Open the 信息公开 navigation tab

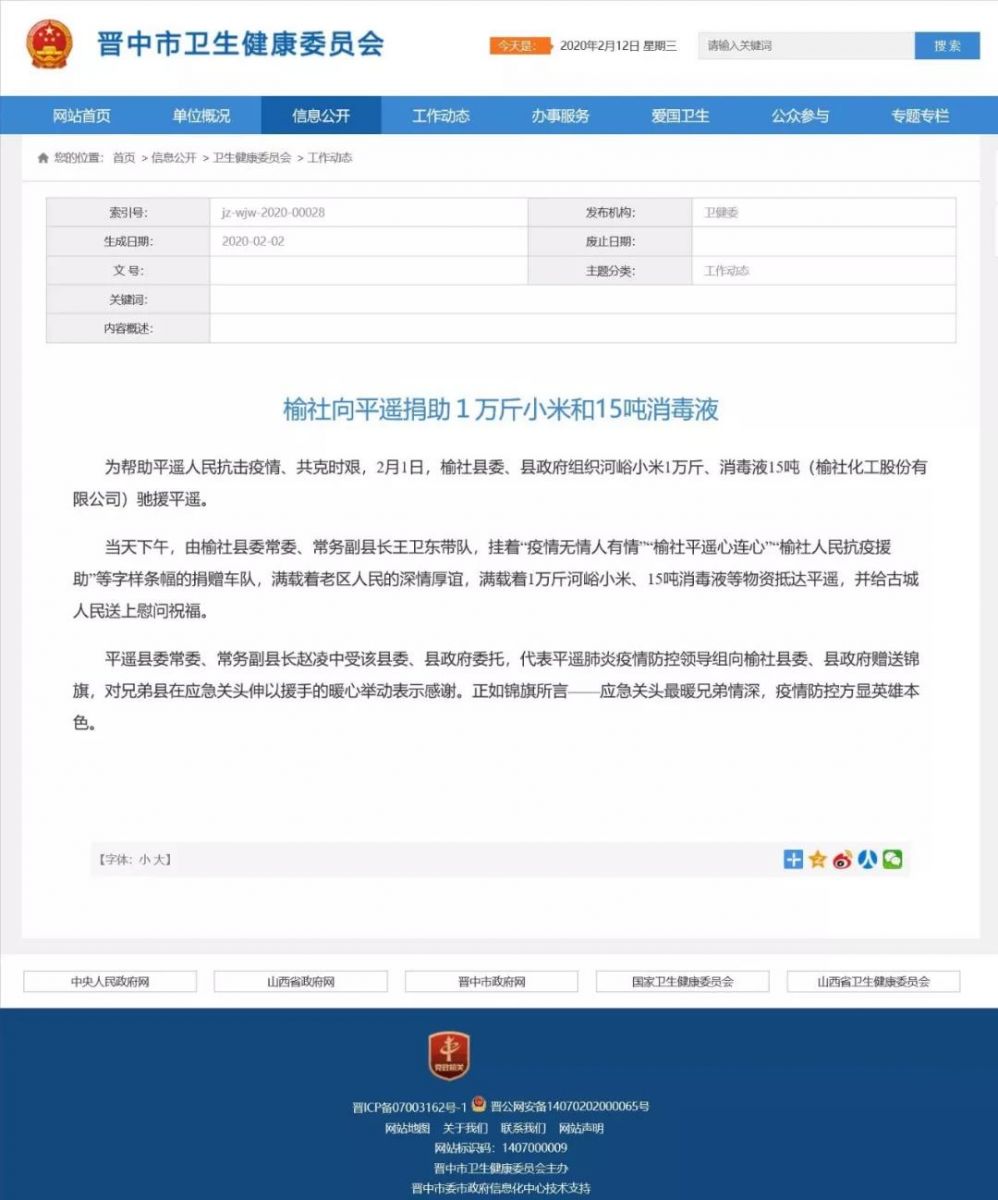pyautogui.click(x=321, y=116)
